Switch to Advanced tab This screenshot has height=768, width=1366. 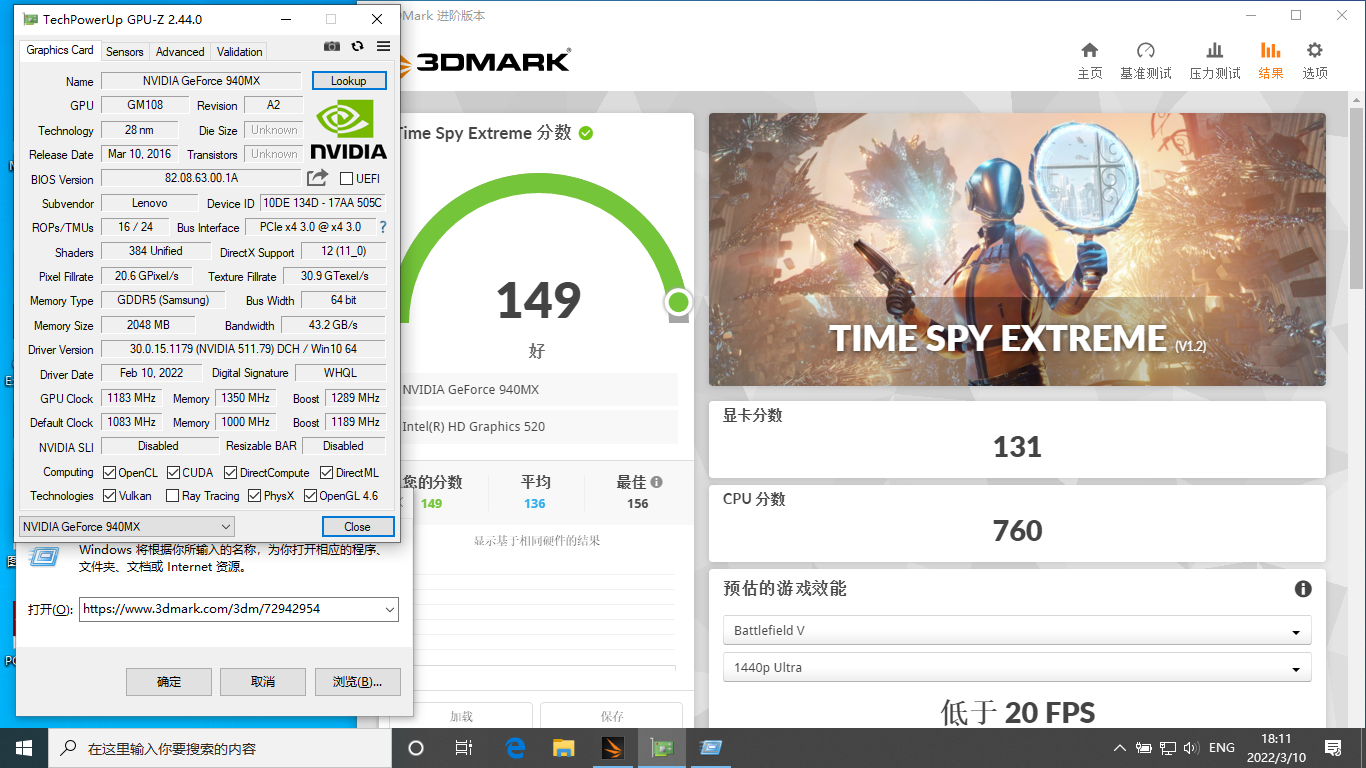tap(180, 51)
